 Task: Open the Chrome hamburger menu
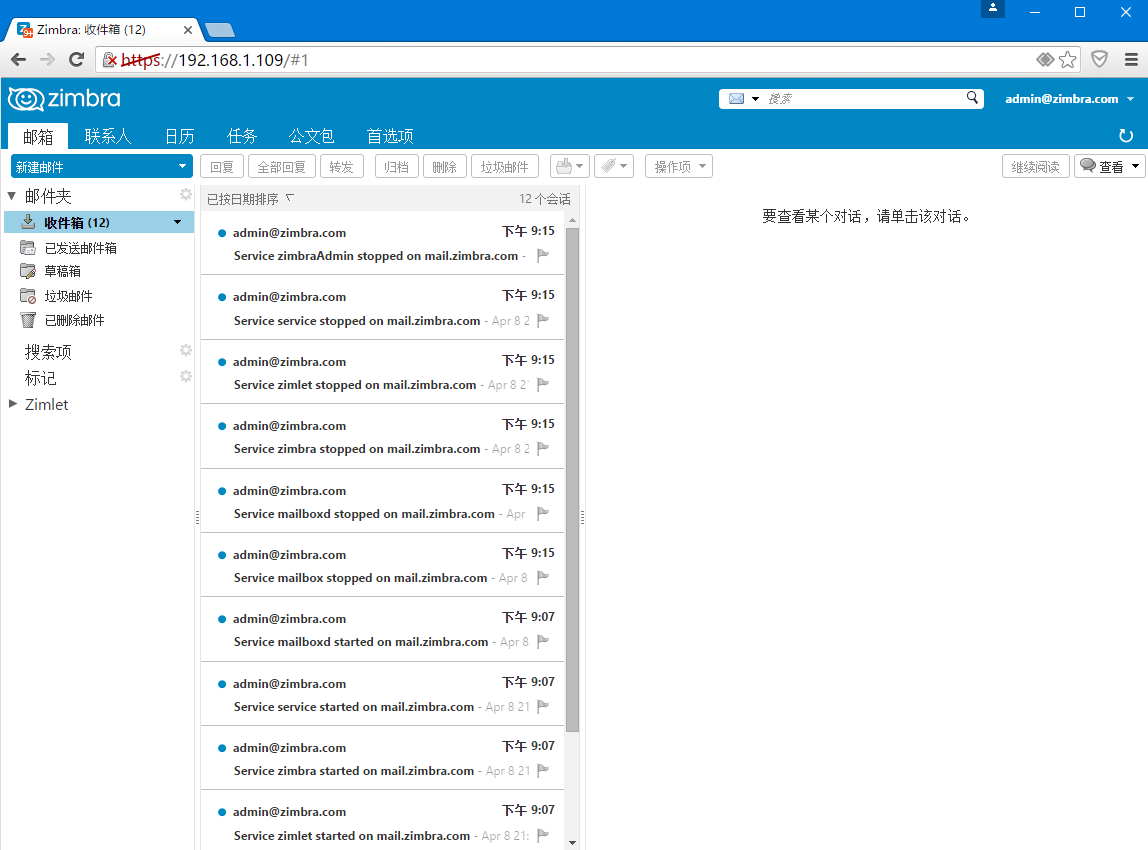[x=1131, y=59]
